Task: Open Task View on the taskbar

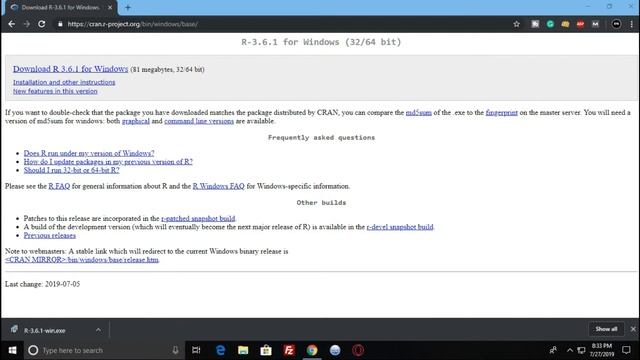Action: pyautogui.click(x=196, y=350)
